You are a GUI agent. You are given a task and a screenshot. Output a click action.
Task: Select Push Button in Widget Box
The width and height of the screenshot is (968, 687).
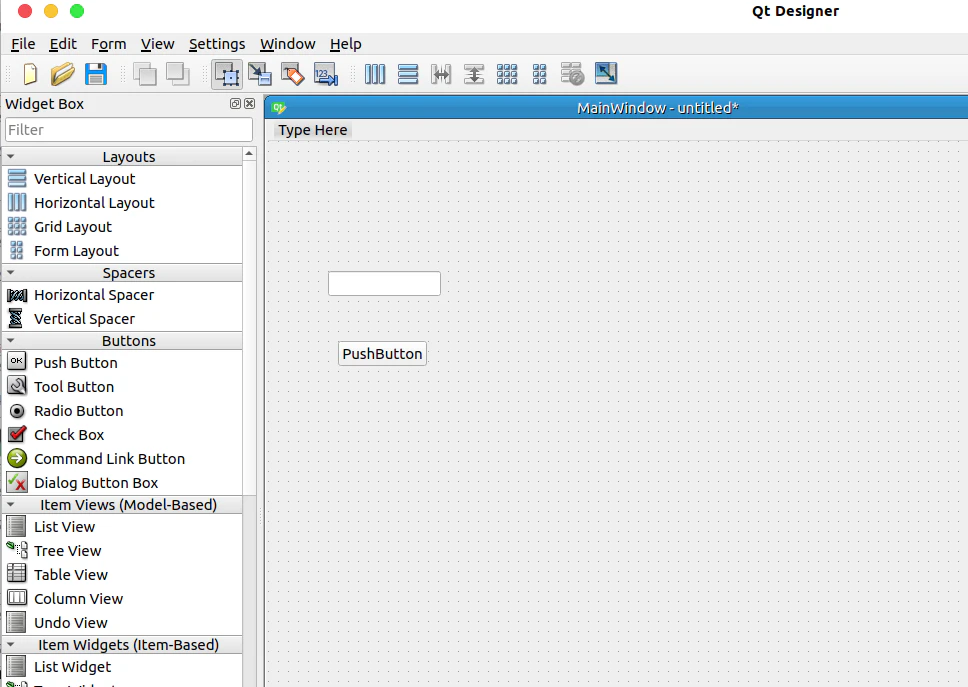[x=122, y=363]
